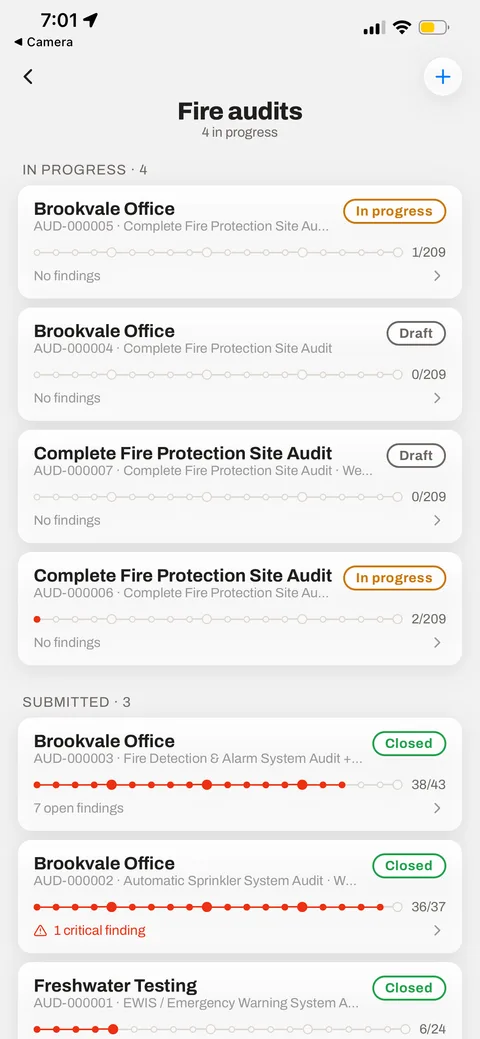Tap In progress badge on AUD-000005
Viewport: 480px width, 1039px height.
click(x=394, y=211)
